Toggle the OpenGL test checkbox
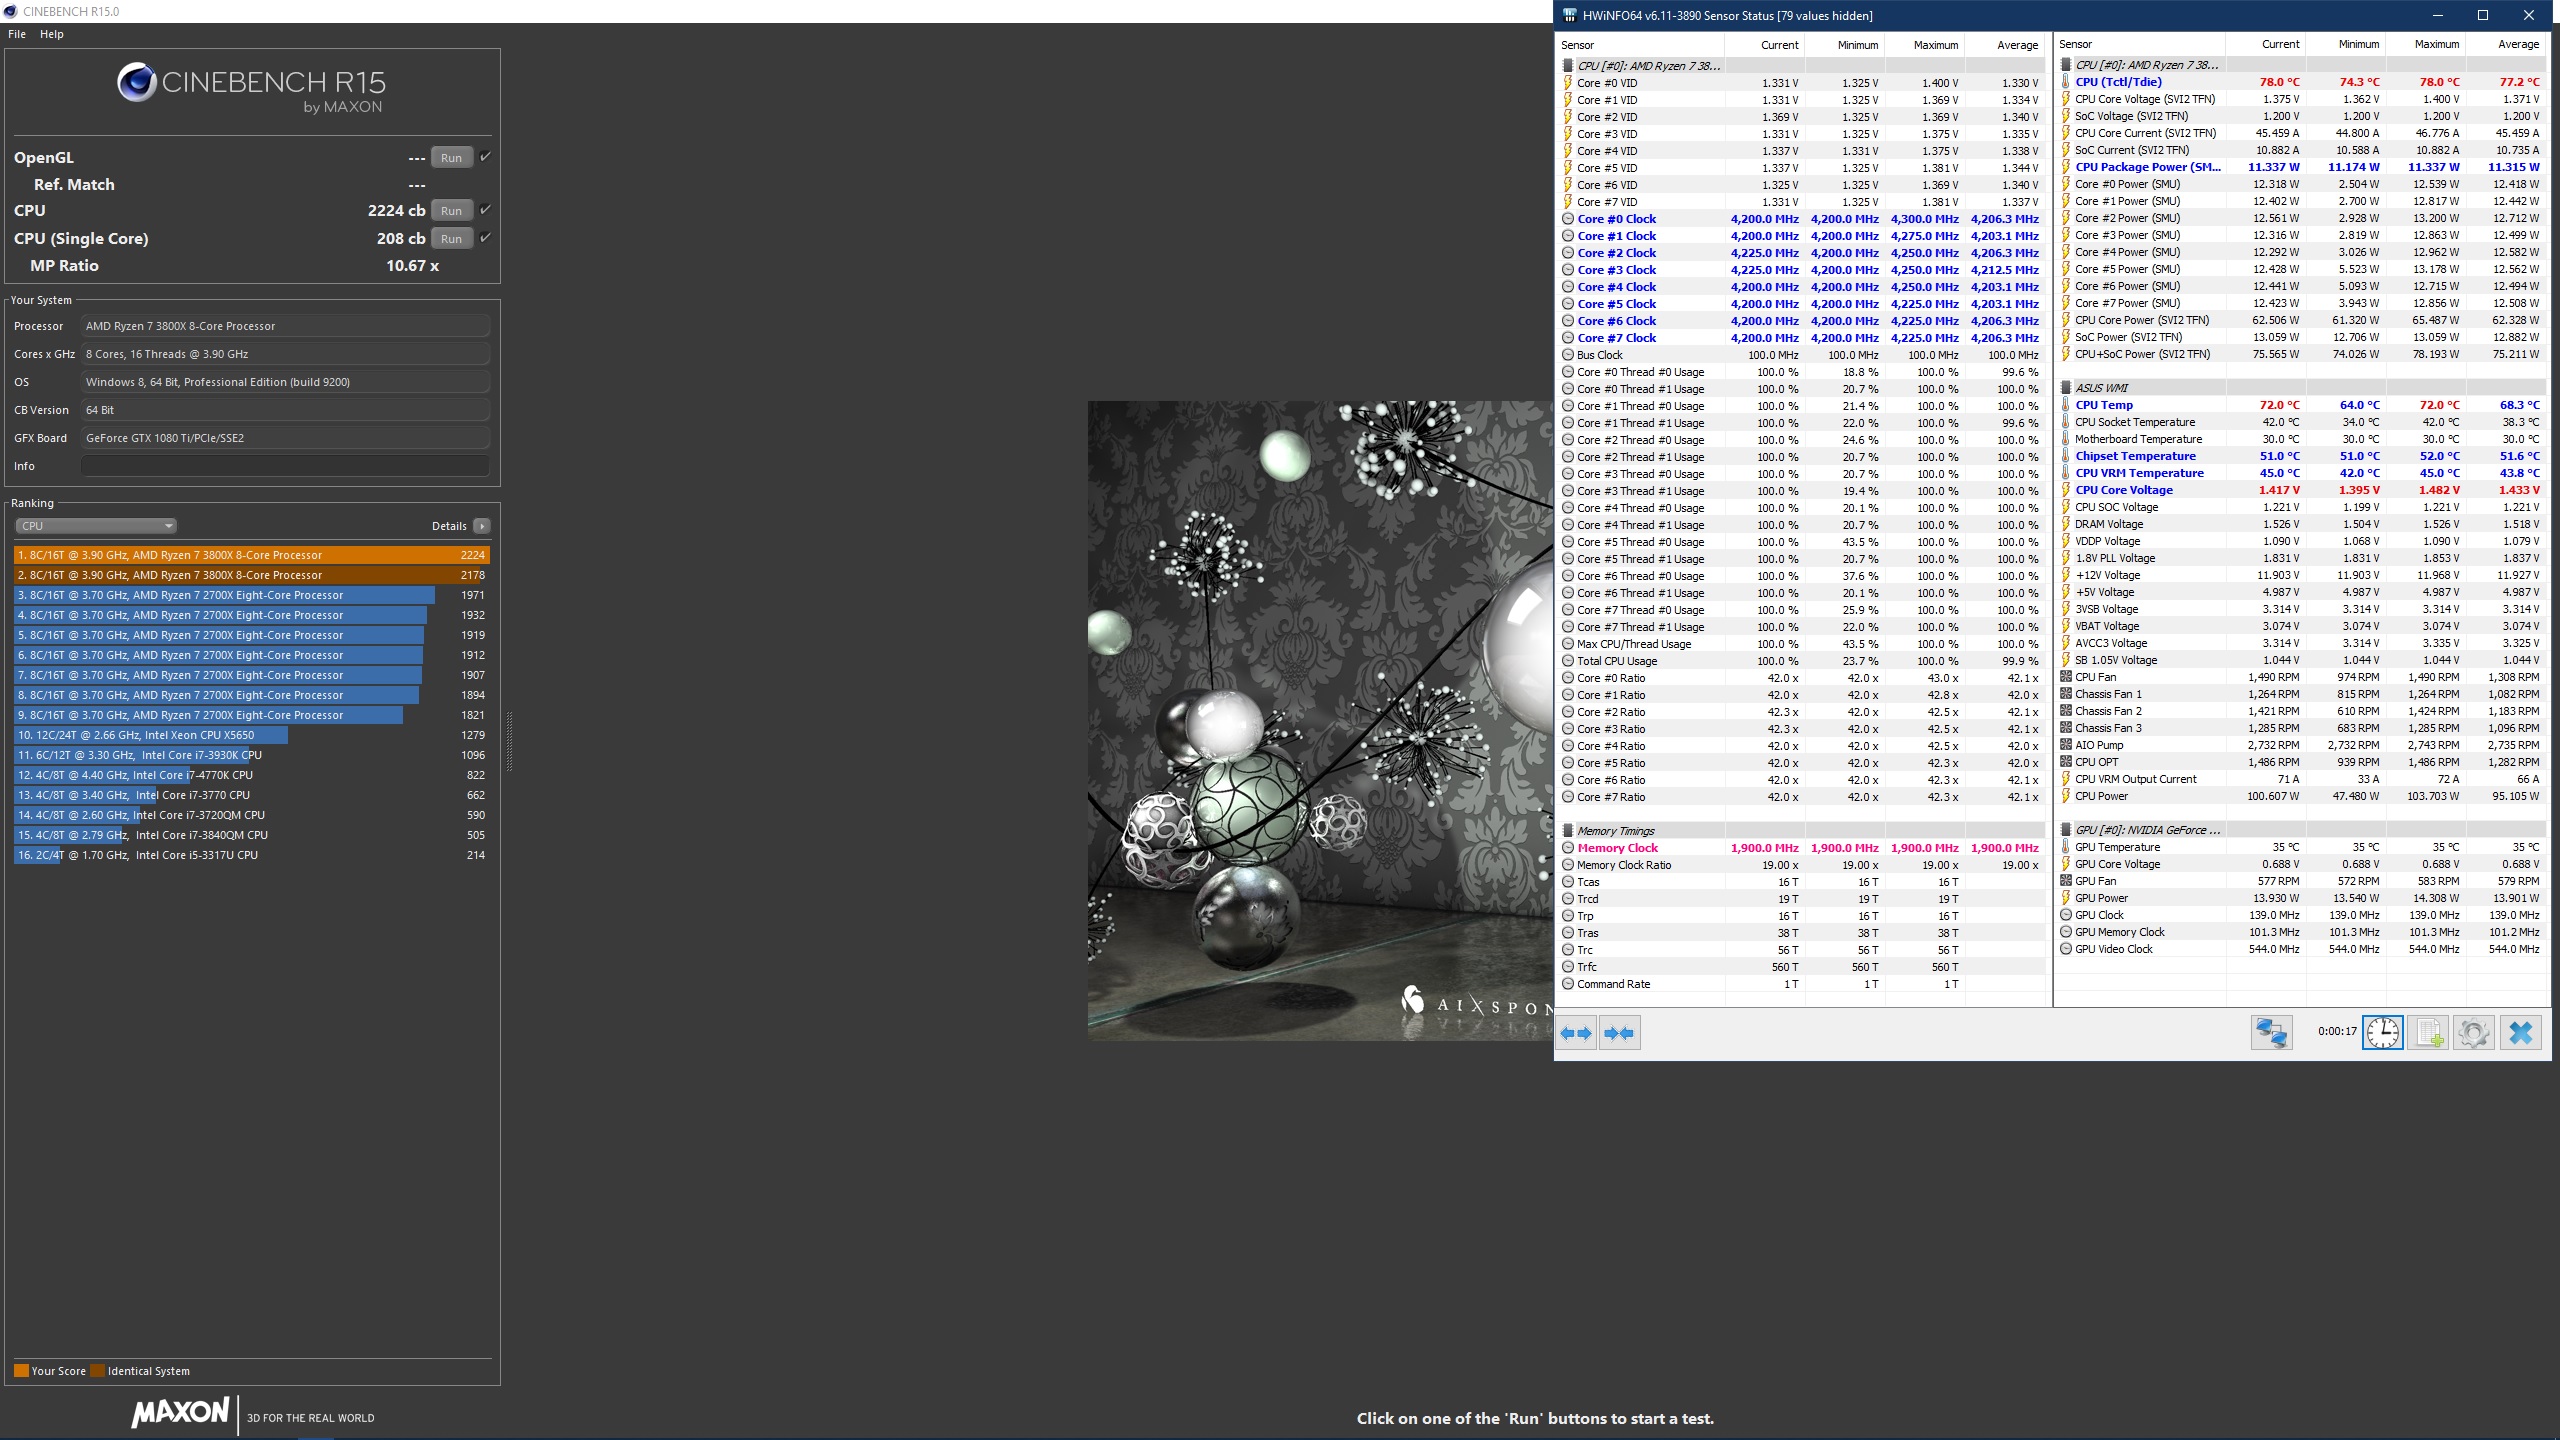Viewport: 2560px width, 1440px height. point(485,157)
